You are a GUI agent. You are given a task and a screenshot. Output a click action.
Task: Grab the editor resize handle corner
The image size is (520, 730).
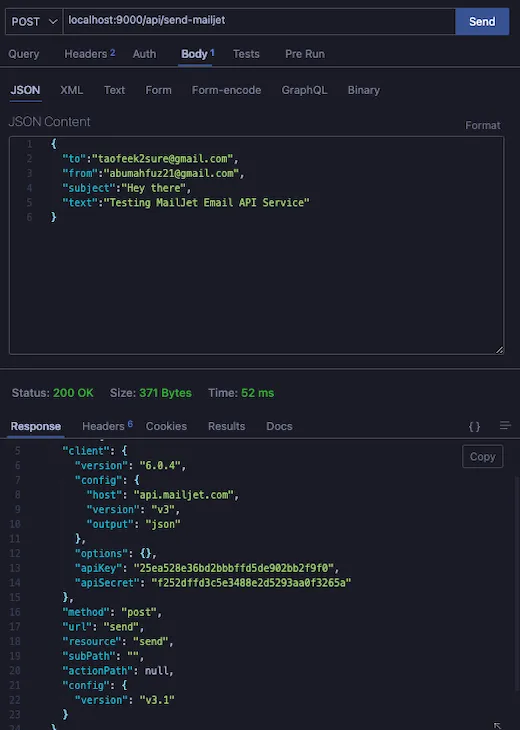[x=500, y=350]
